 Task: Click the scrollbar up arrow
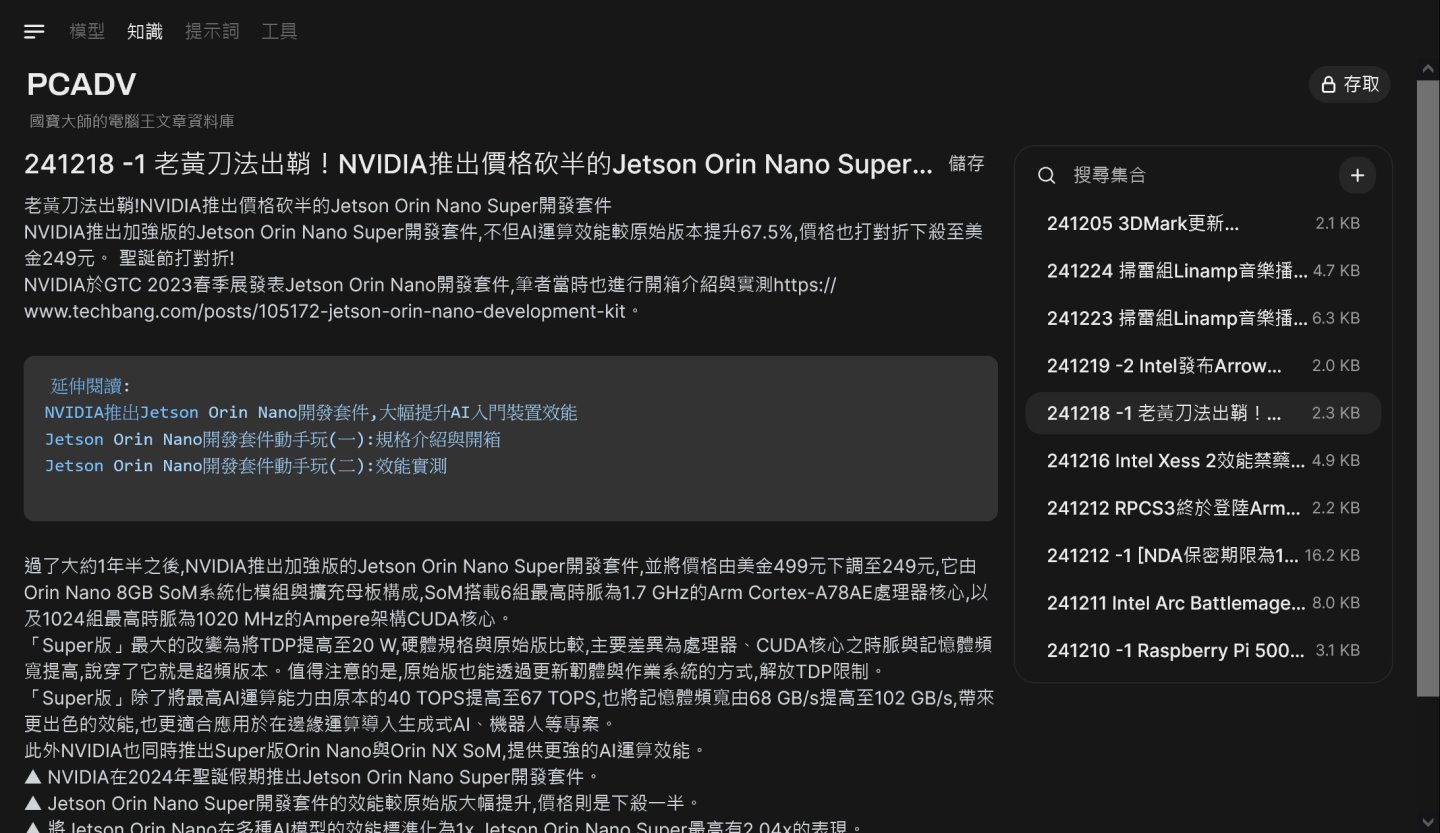1428,69
